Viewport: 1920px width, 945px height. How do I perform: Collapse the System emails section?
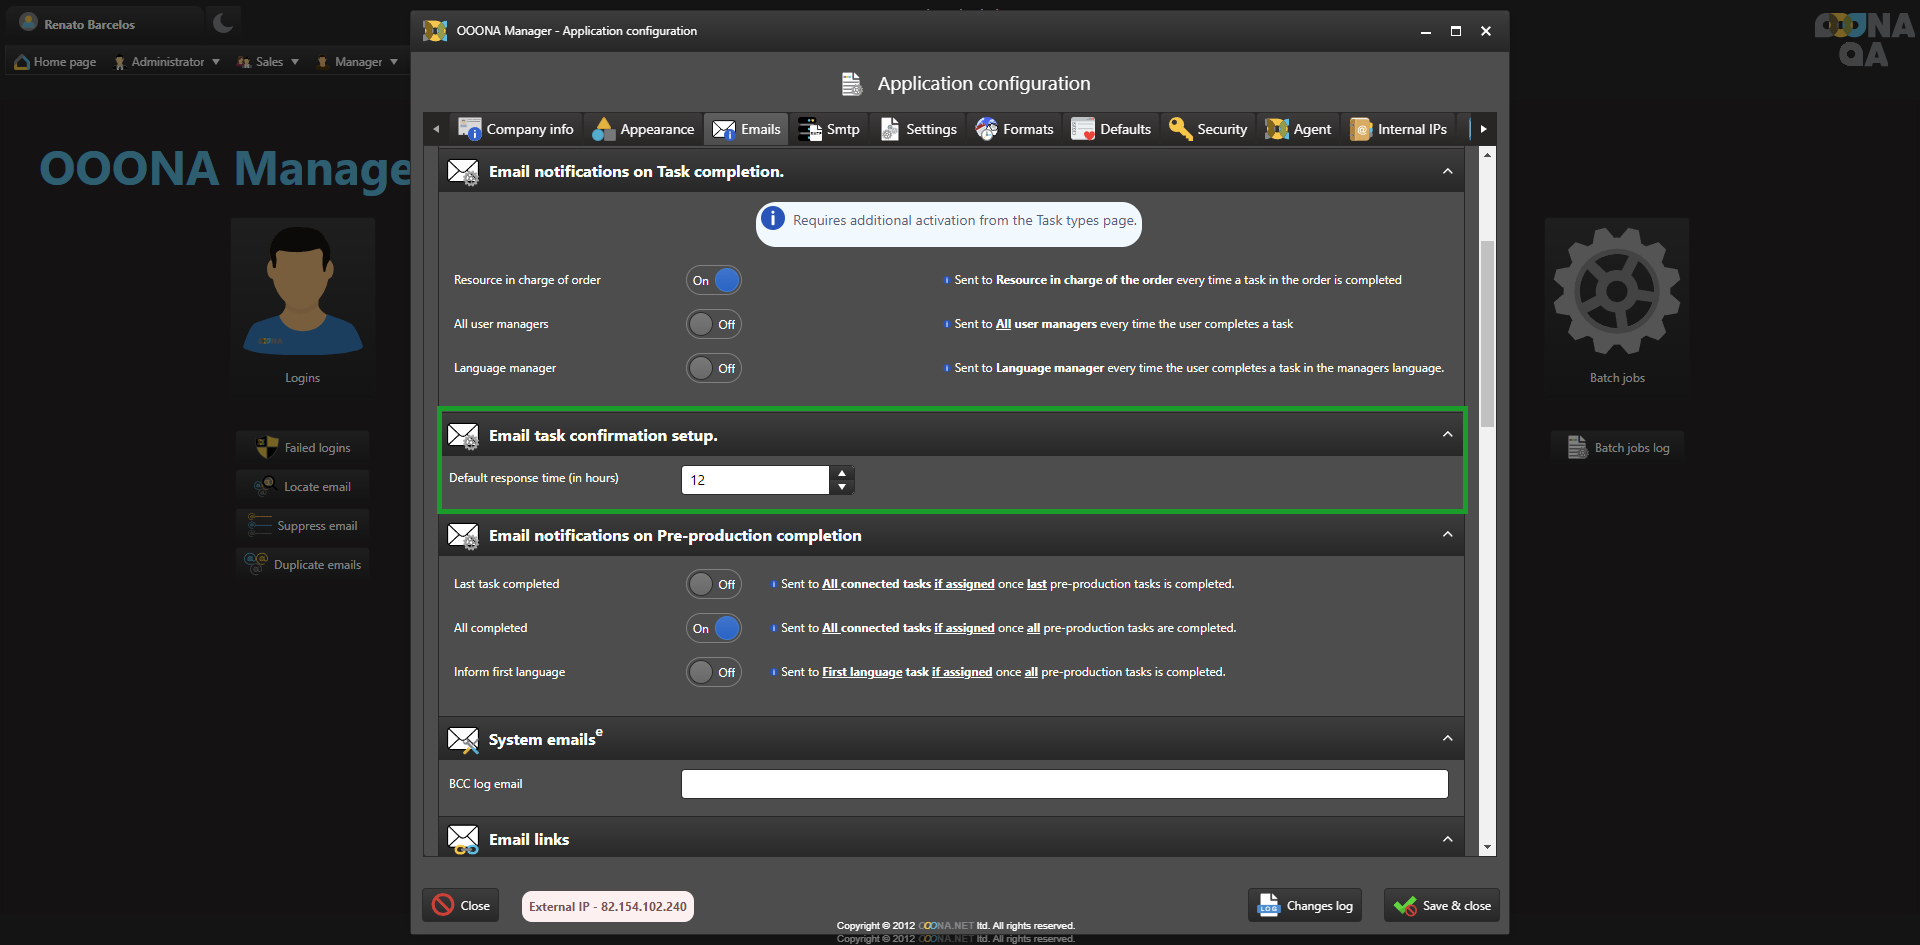1447,739
